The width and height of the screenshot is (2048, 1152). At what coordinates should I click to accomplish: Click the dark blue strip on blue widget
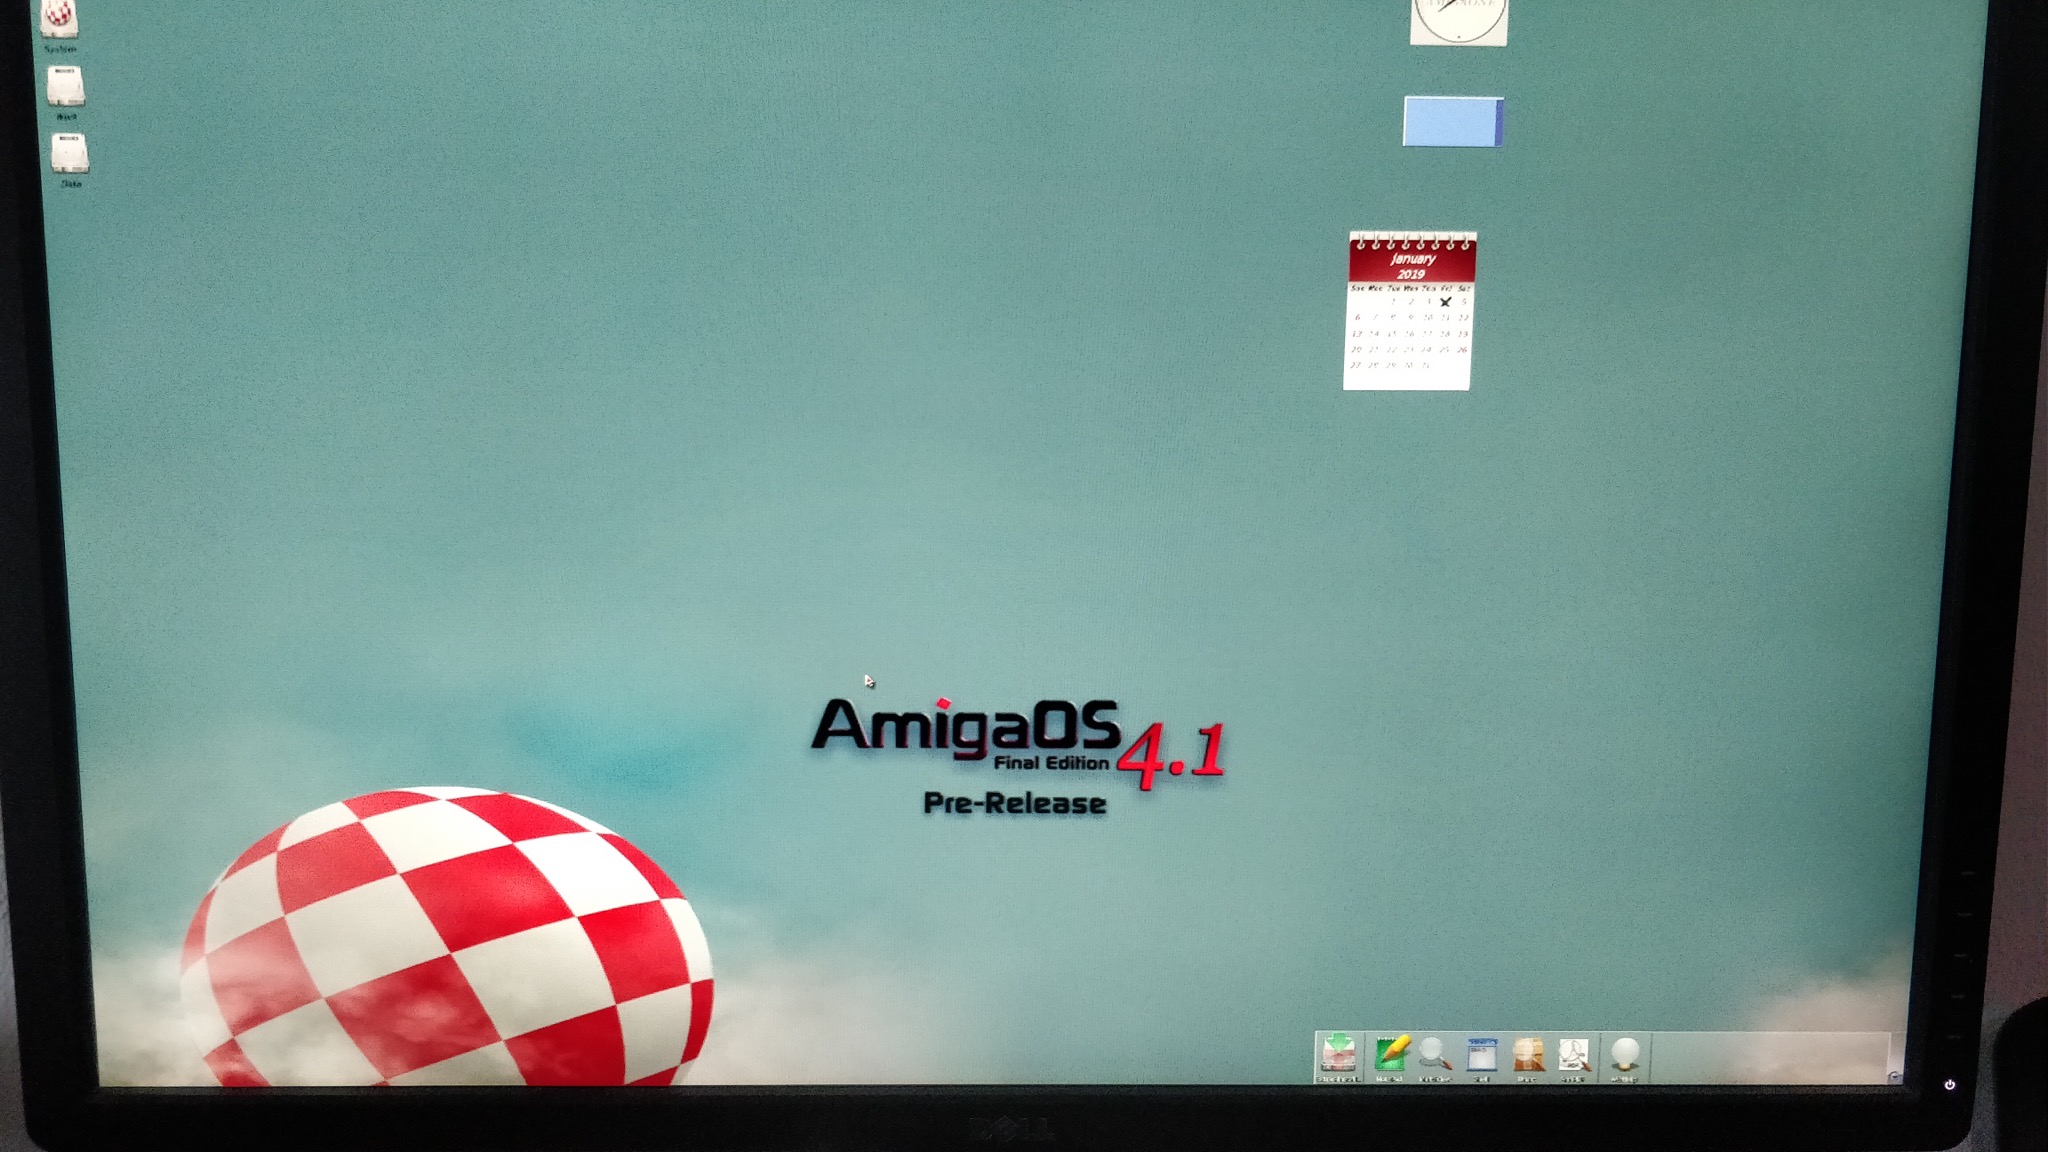[1499, 122]
